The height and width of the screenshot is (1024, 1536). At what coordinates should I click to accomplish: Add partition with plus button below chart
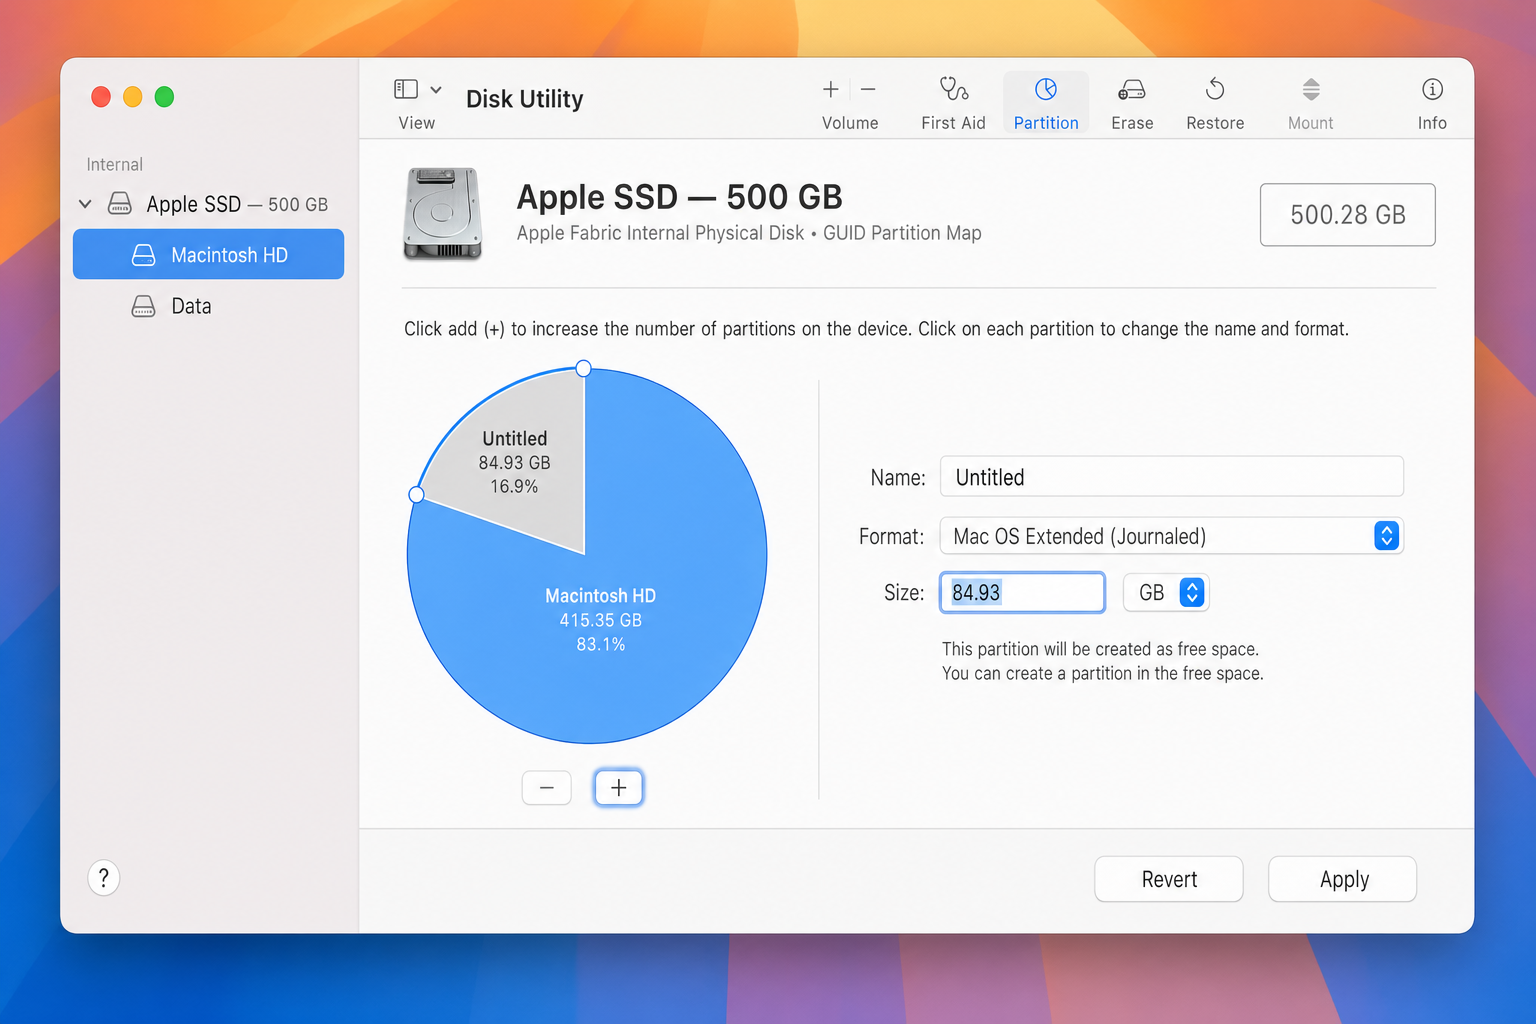pyautogui.click(x=619, y=788)
